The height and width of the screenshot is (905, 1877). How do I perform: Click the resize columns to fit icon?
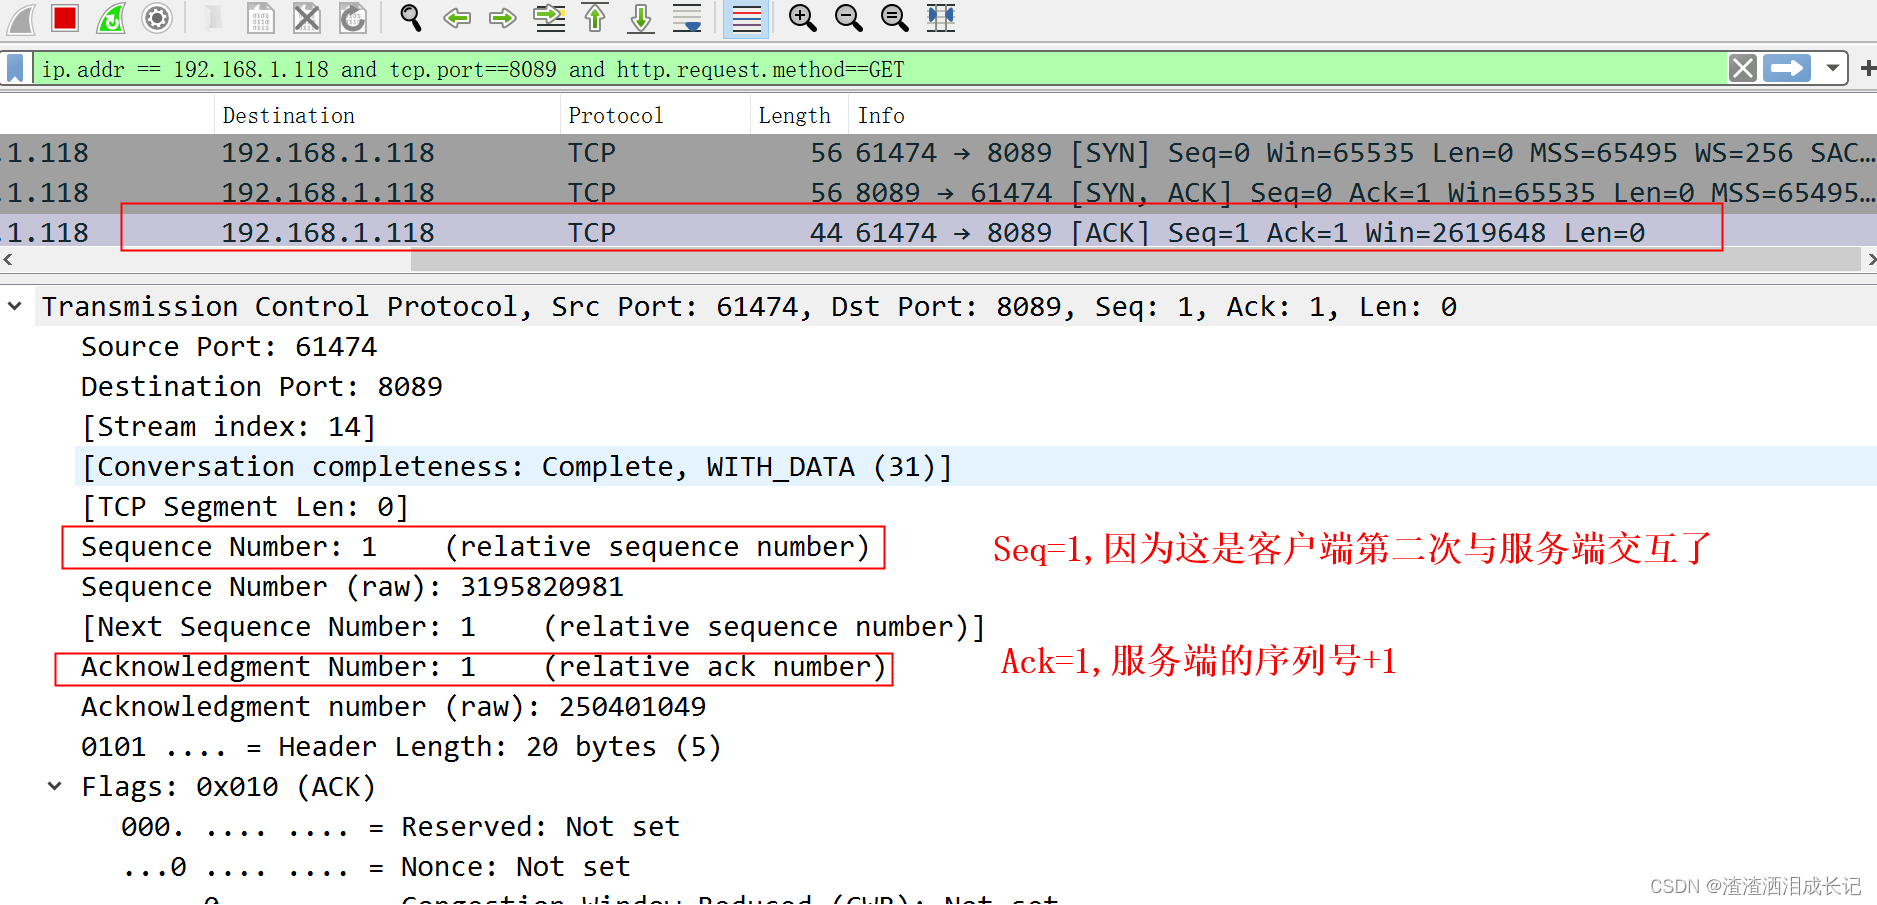(941, 18)
